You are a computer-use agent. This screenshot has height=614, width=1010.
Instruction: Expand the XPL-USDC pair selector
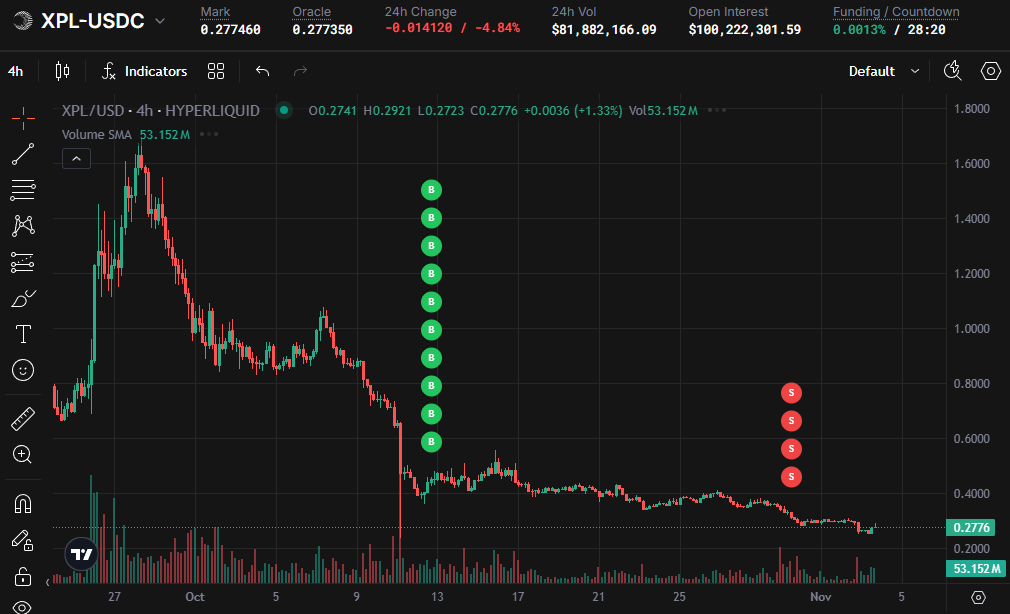[x=160, y=21]
